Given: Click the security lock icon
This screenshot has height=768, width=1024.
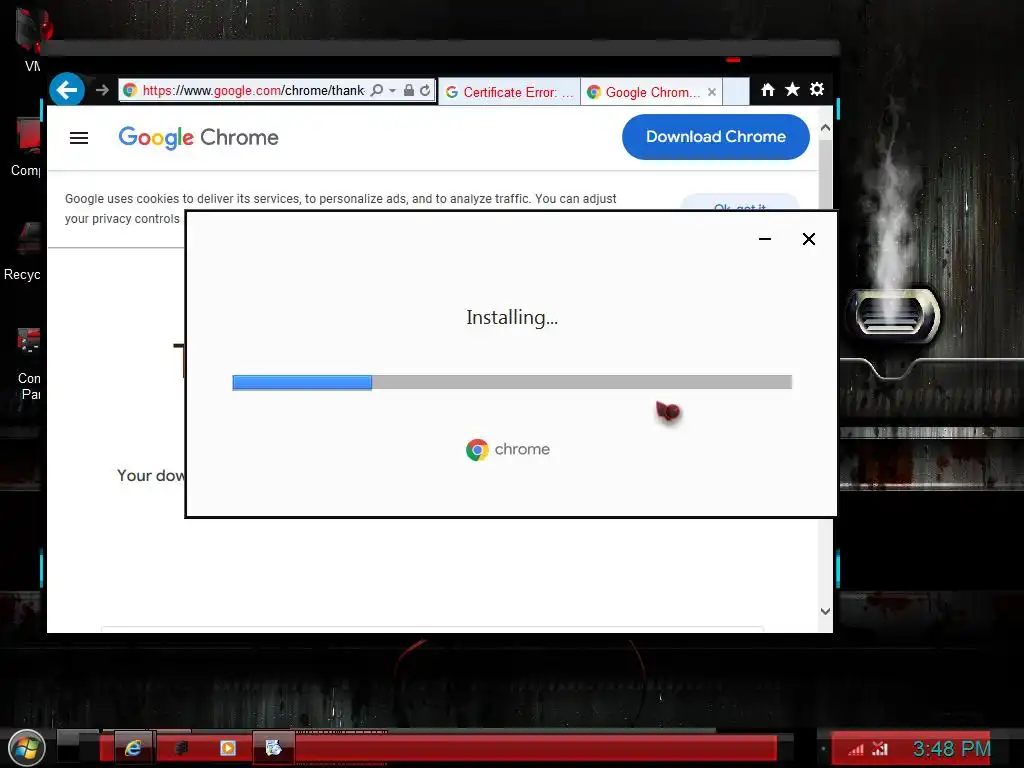Looking at the screenshot, I should [x=409, y=90].
